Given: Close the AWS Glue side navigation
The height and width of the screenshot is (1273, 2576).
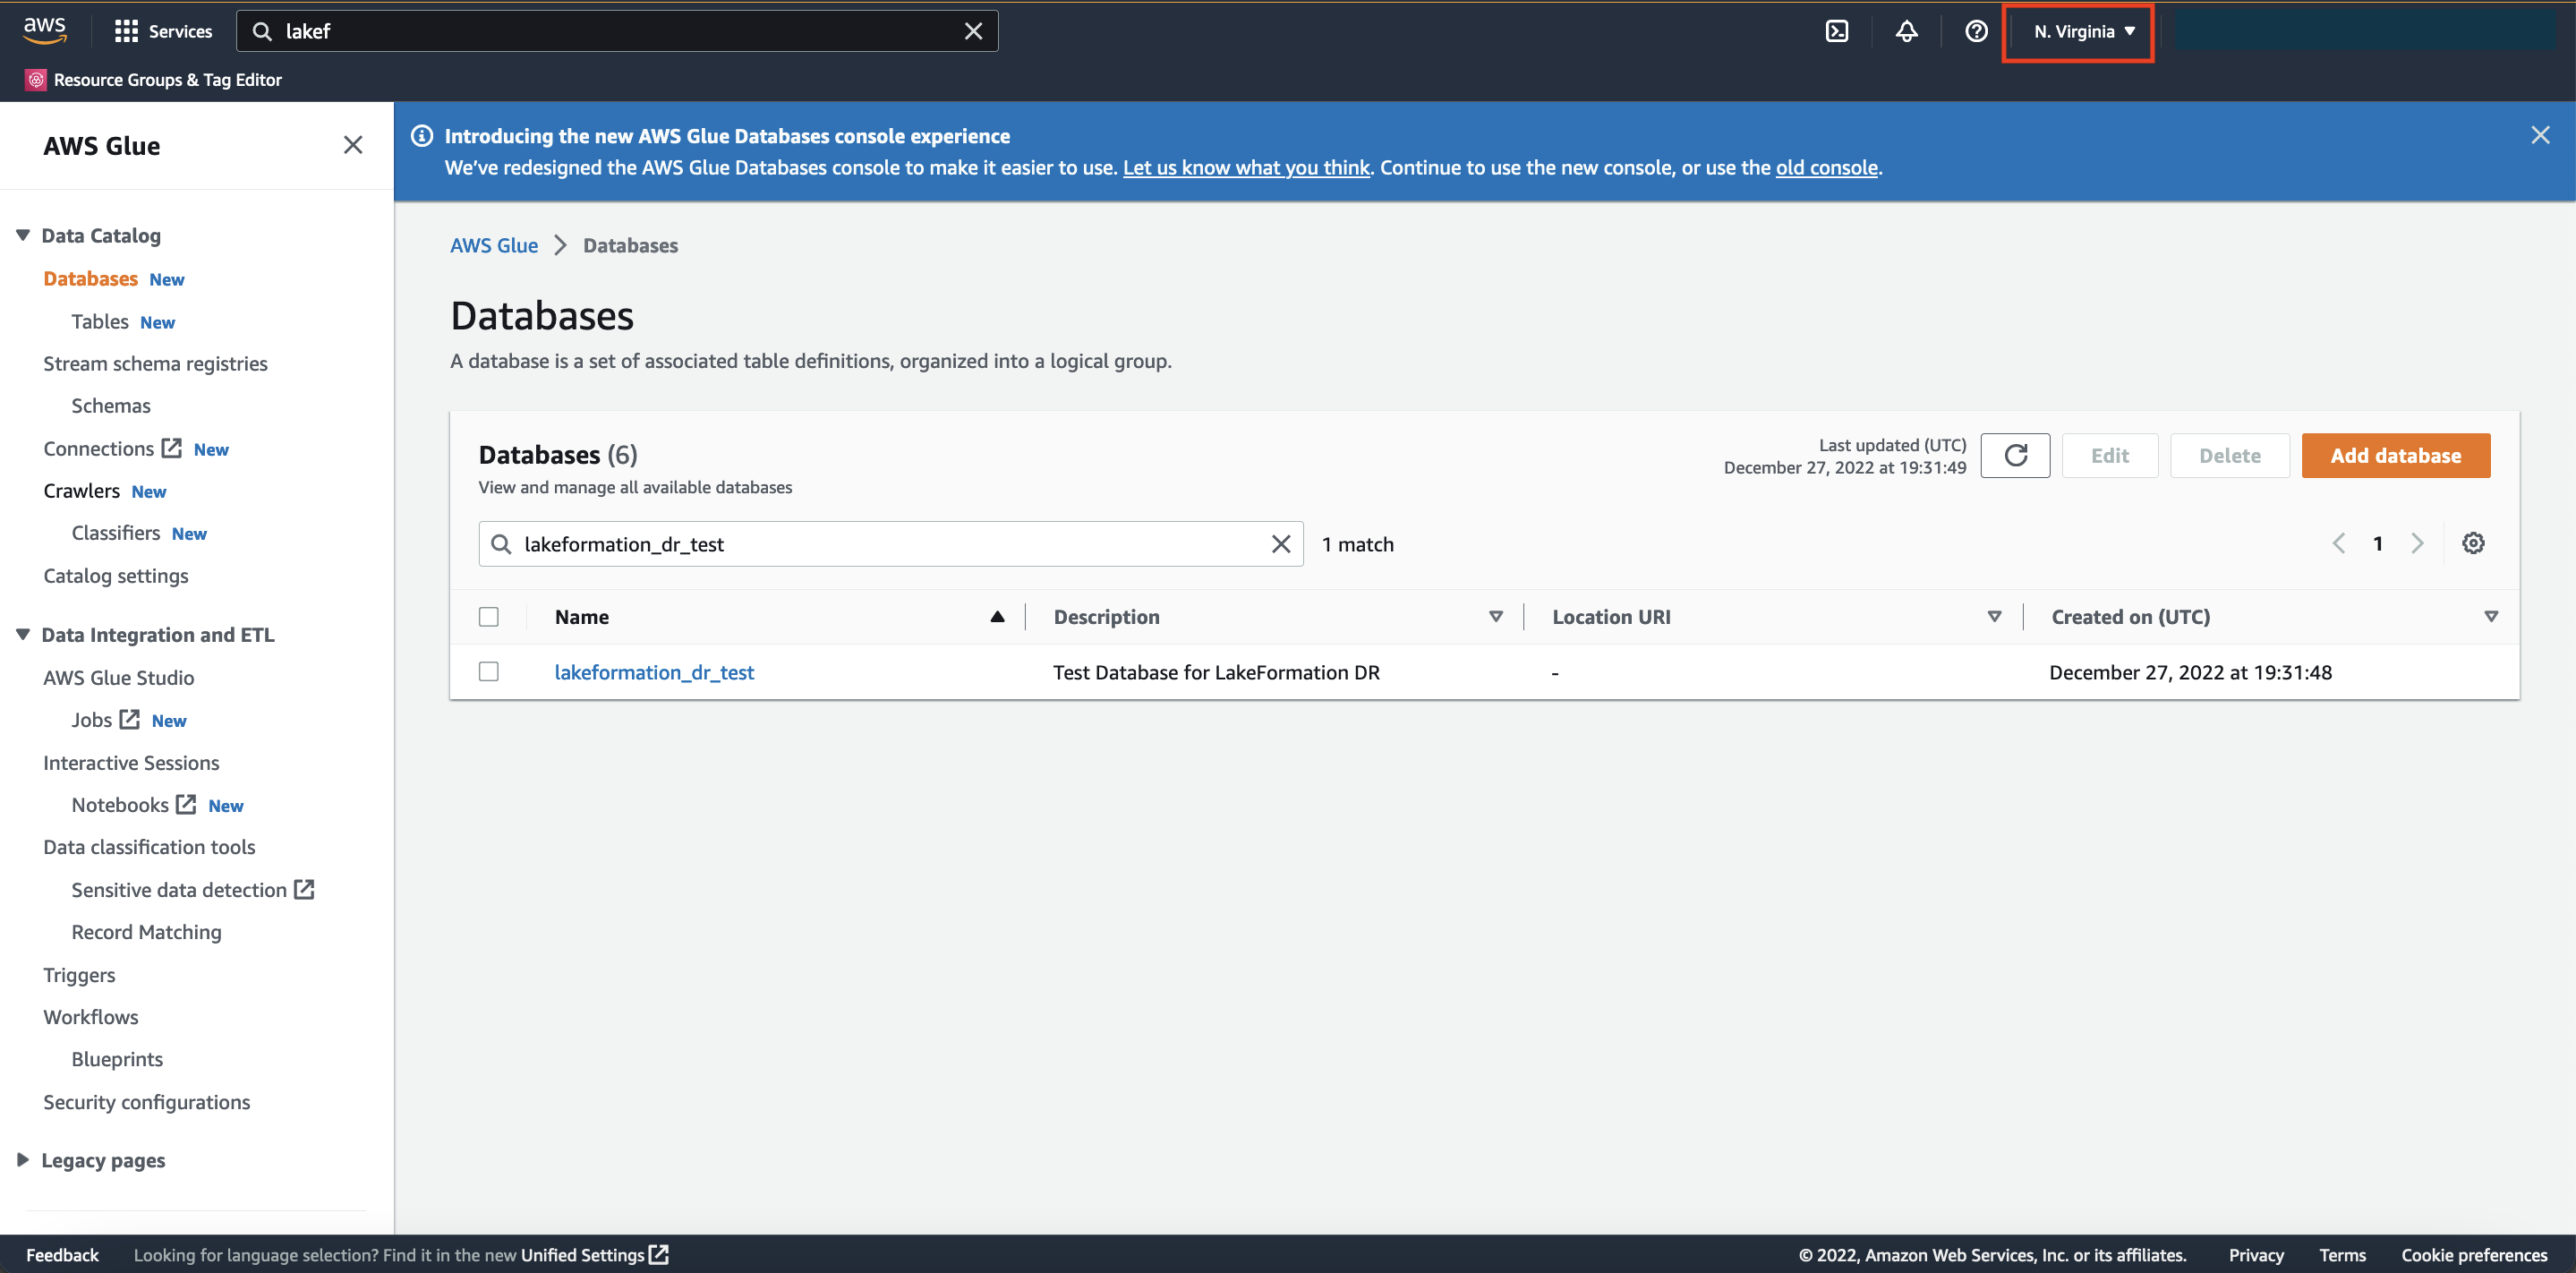Looking at the screenshot, I should (x=353, y=145).
